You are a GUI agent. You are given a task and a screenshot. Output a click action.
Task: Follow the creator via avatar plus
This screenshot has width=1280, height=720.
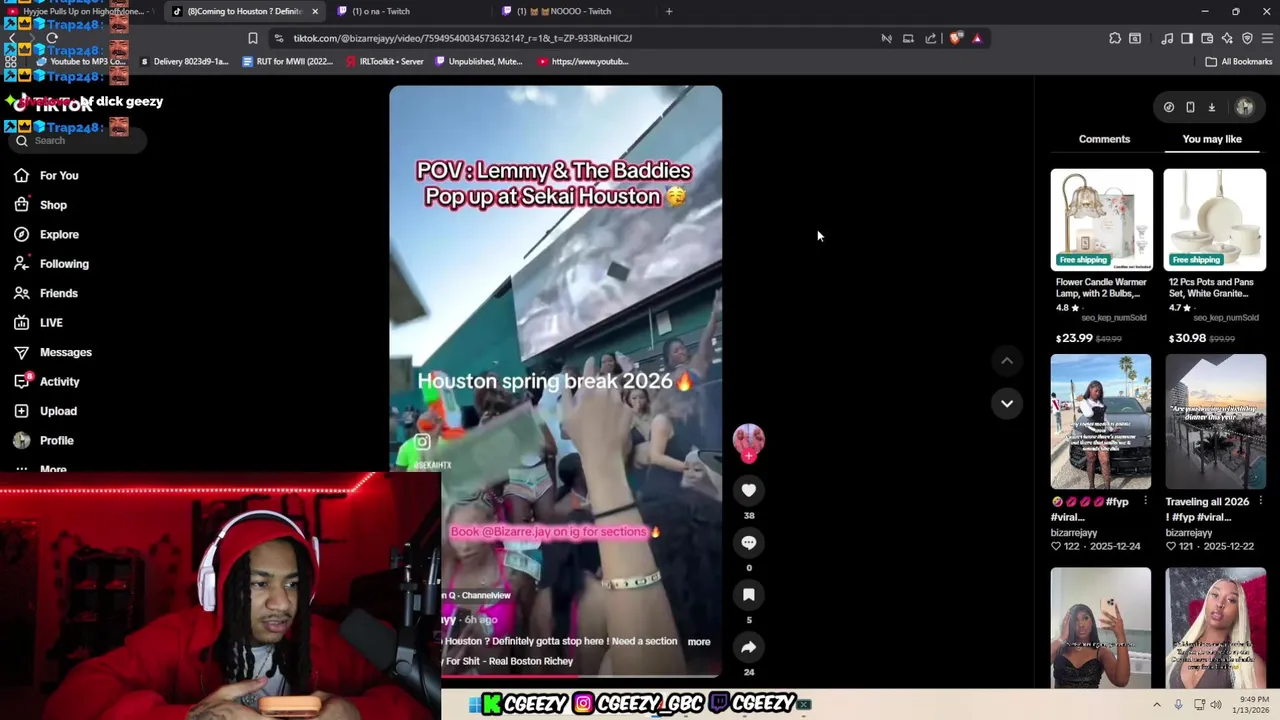tap(748, 456)
